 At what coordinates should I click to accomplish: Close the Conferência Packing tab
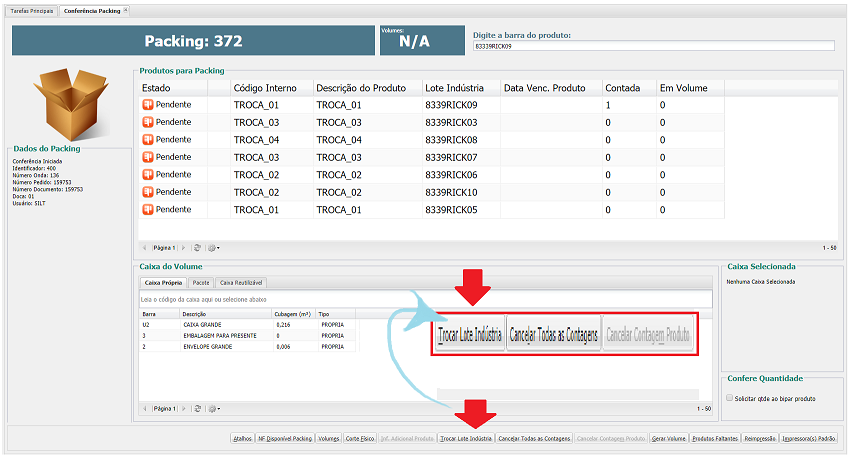(x=126, y=9)
